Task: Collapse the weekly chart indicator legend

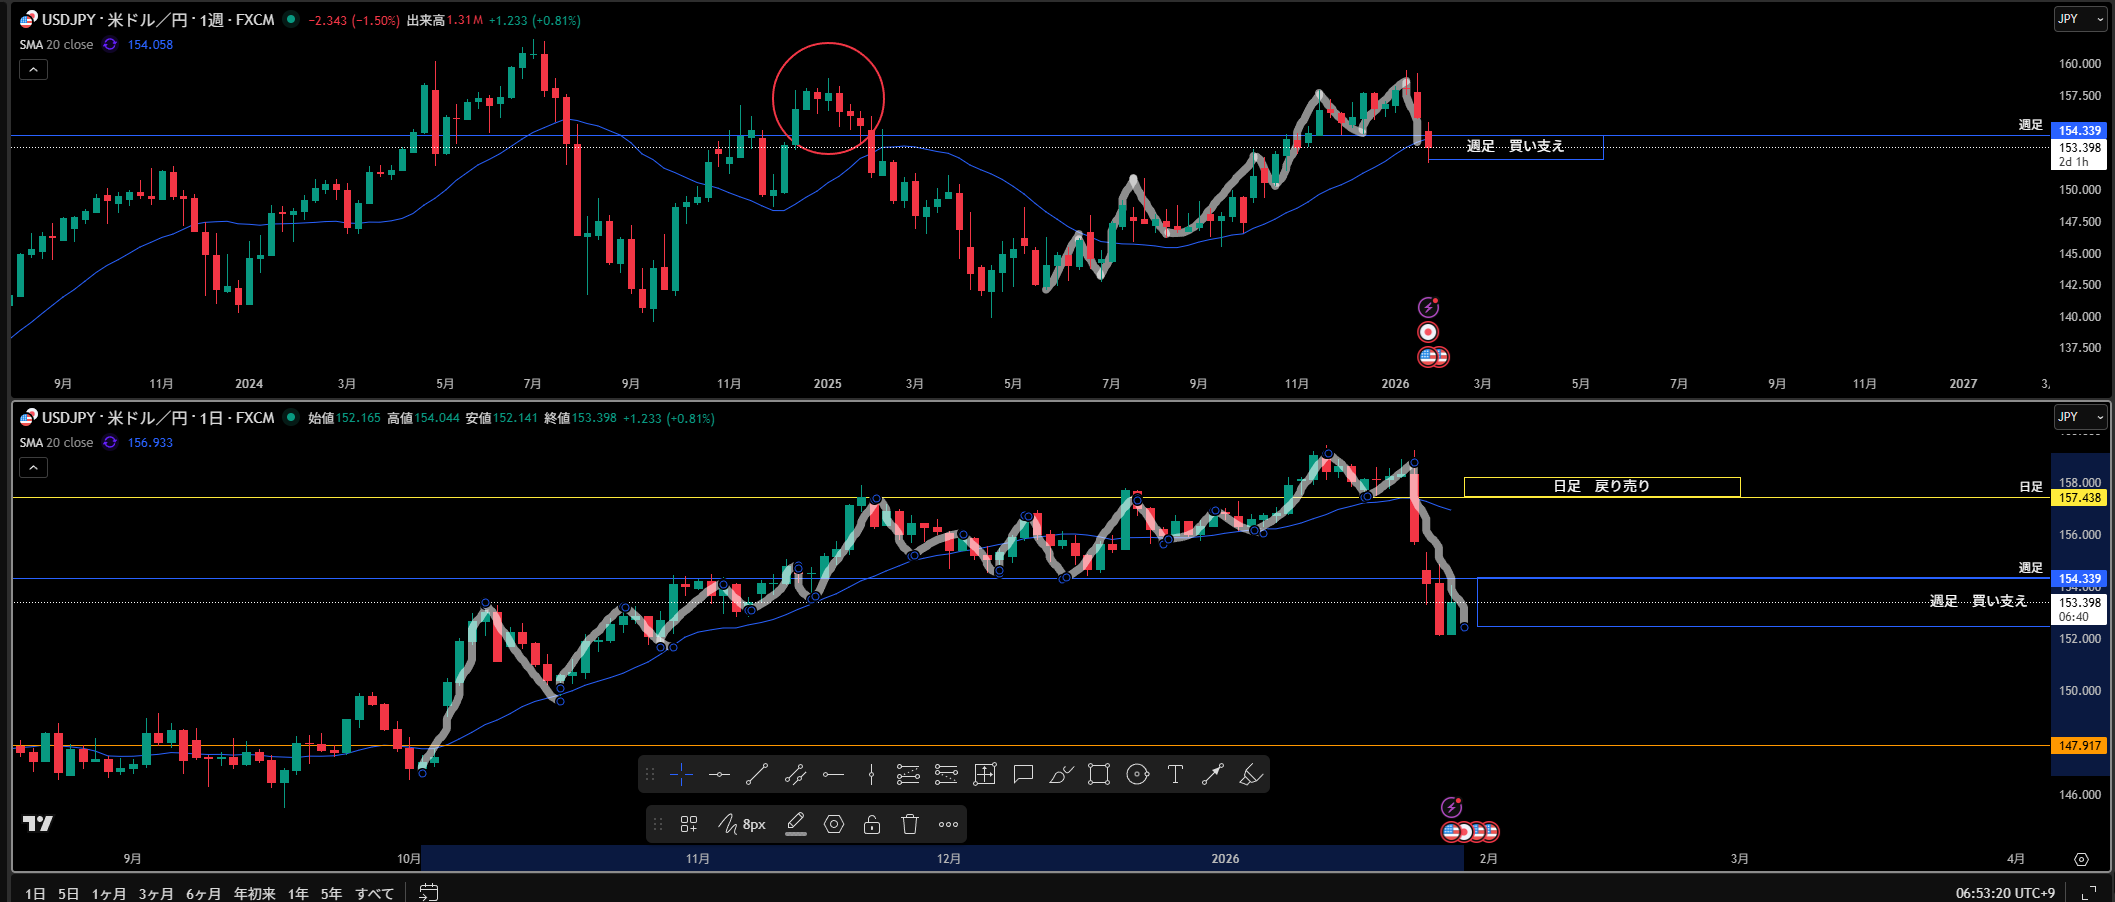Action: tap(33, 70)
